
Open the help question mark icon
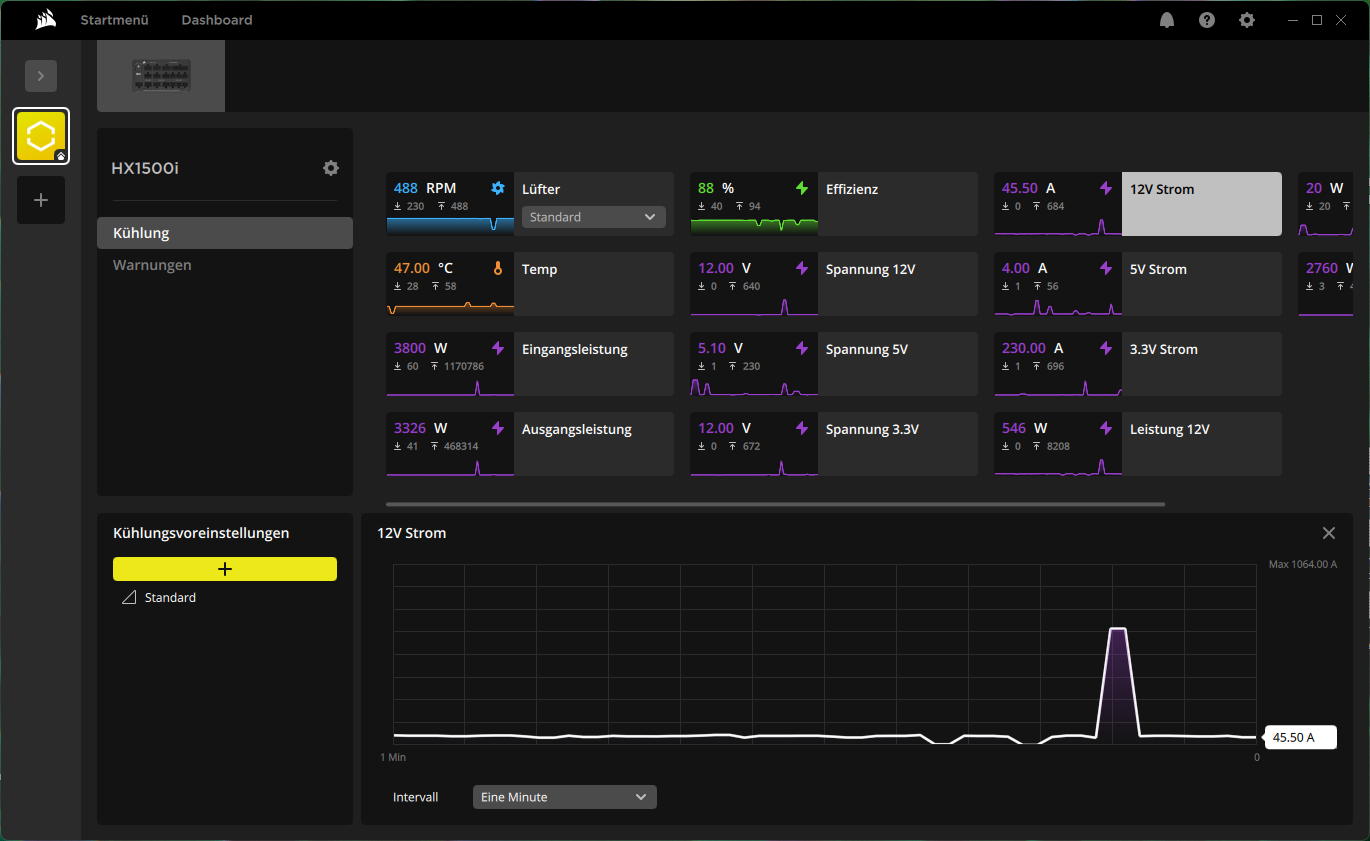(x=1207, y=20)
